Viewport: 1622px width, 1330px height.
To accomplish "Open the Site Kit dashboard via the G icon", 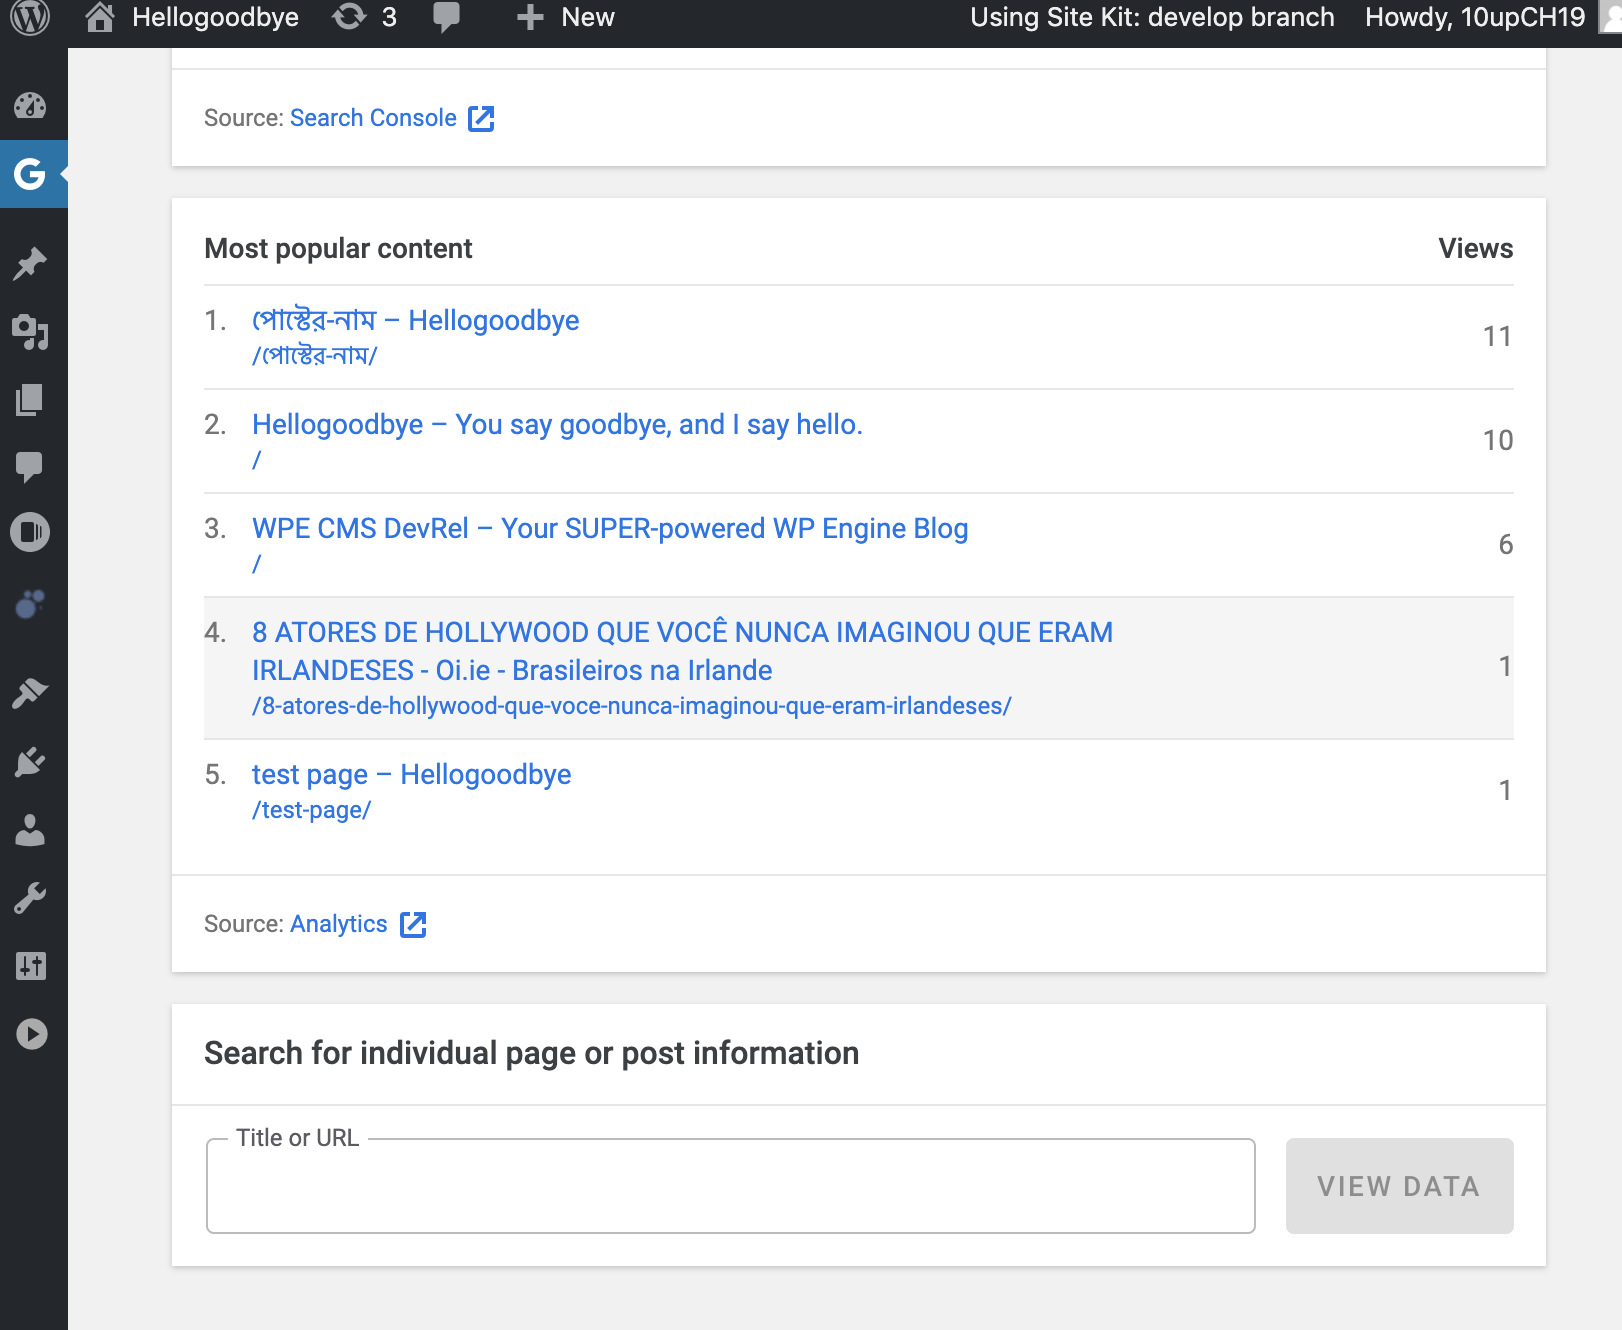I will coord(30,172).
